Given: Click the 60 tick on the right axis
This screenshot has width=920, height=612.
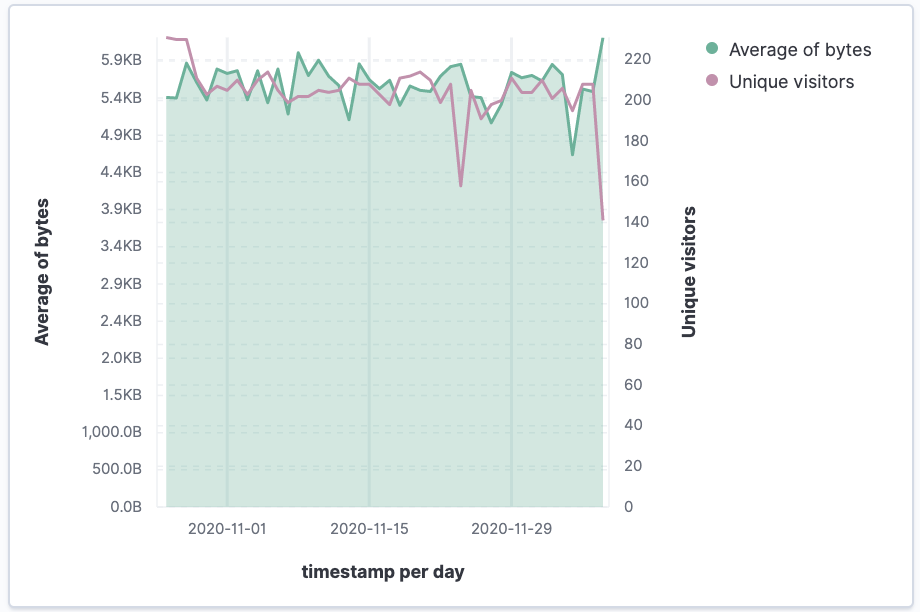Looking at the screenshot, I should coord(633,385).
